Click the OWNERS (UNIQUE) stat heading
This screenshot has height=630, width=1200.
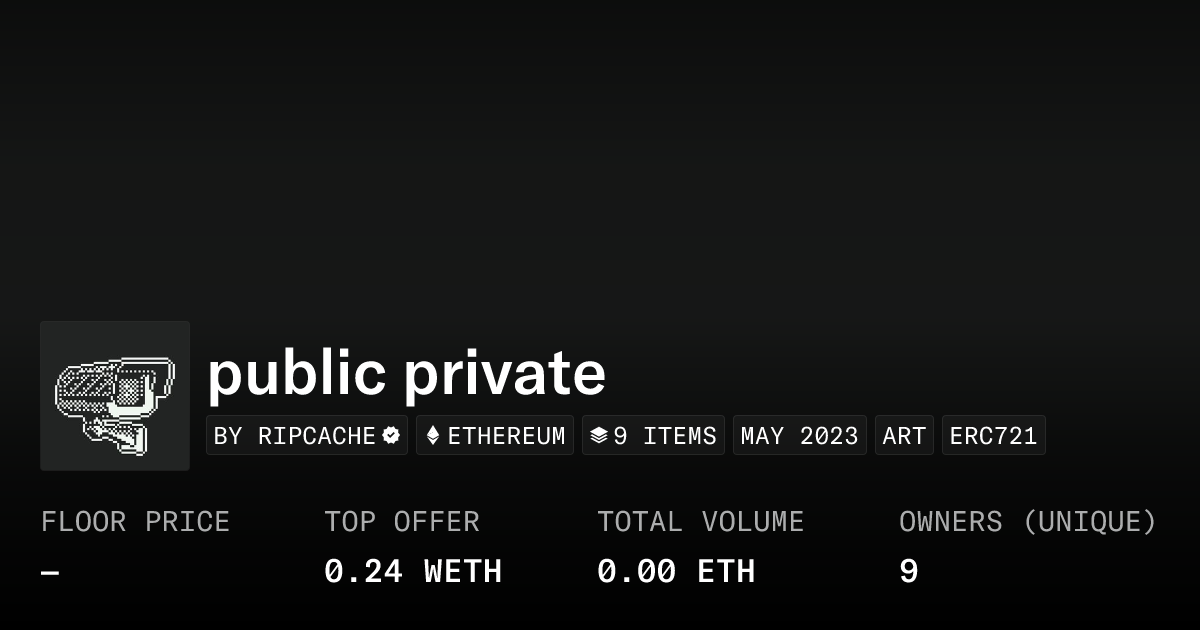coord(1028,521)
